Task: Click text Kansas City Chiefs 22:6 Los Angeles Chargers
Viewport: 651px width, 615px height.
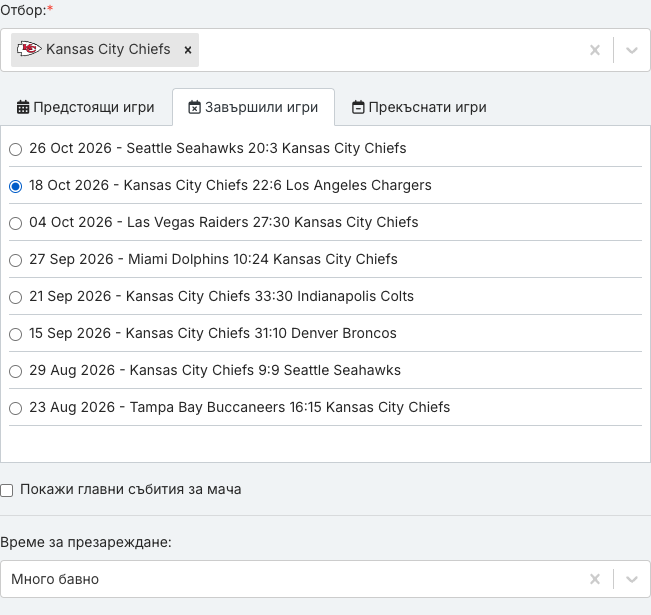Action: (x=277, y=185)
